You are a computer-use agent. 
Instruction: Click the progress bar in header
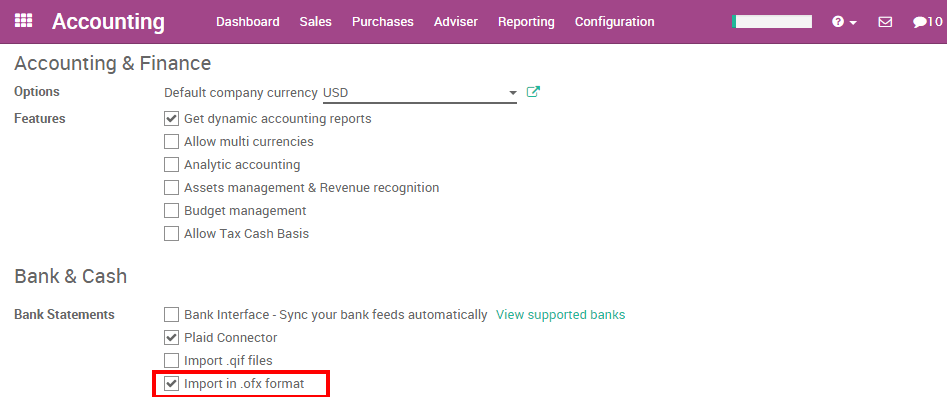[x=772, y=22]
